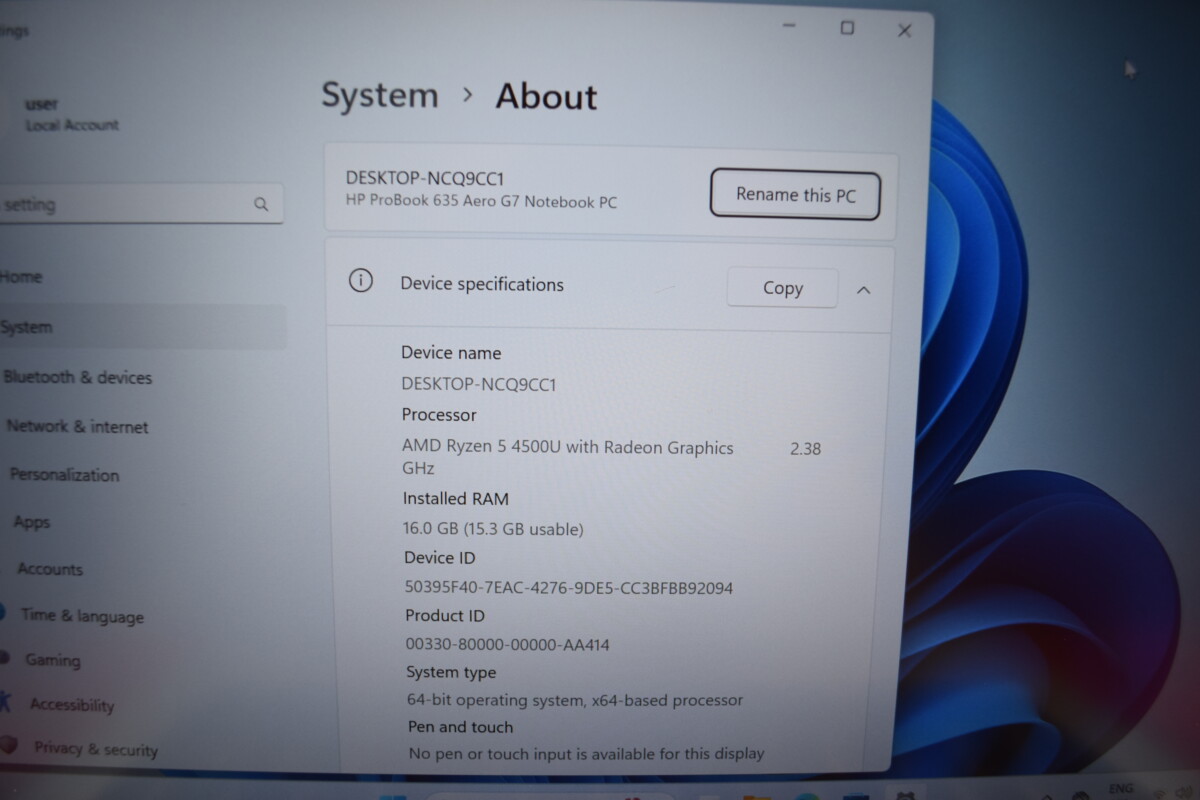1200x800 pixels.
Task: Click the search magnifier icon in settings
Action: pyautogui.click(x=261, y=205)
